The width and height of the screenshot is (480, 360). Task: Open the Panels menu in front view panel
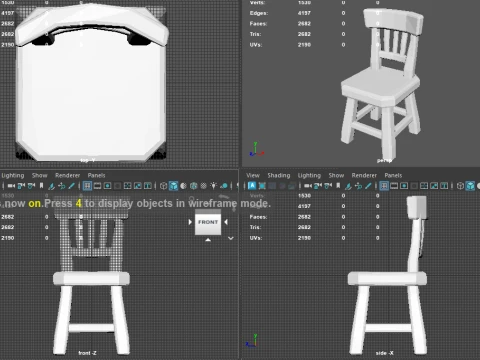(96, 175)
